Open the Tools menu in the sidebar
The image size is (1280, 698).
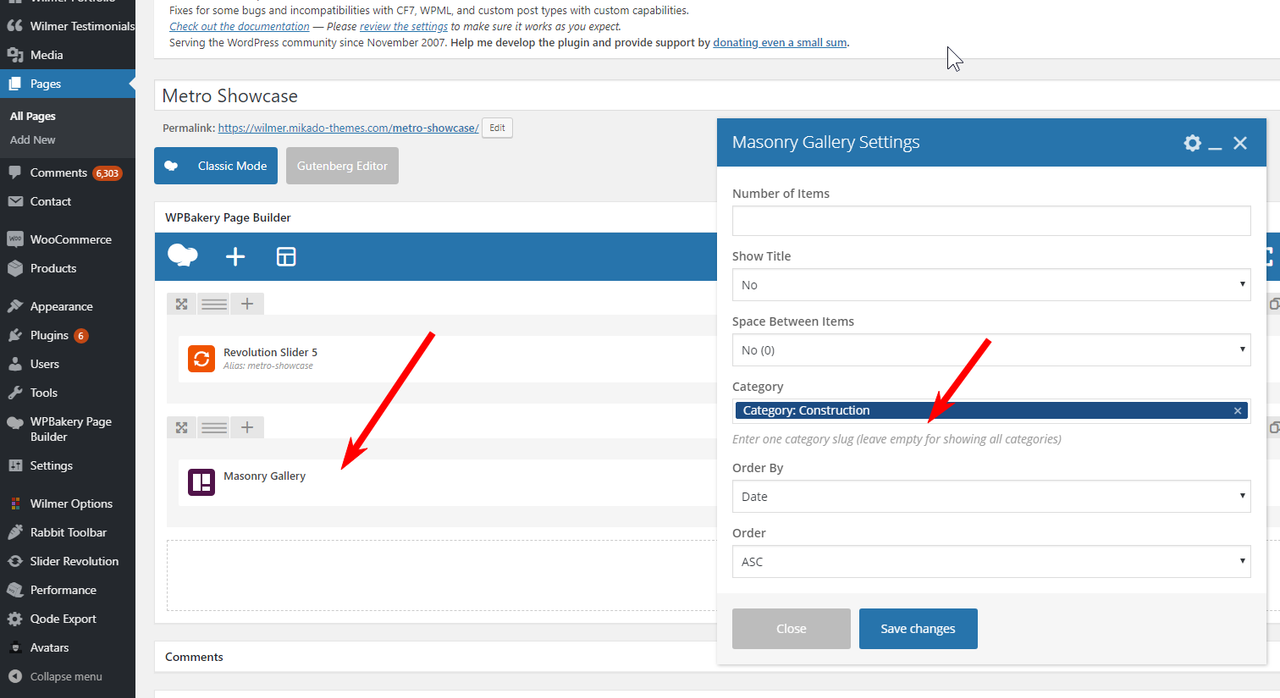(x=67, y=393)
